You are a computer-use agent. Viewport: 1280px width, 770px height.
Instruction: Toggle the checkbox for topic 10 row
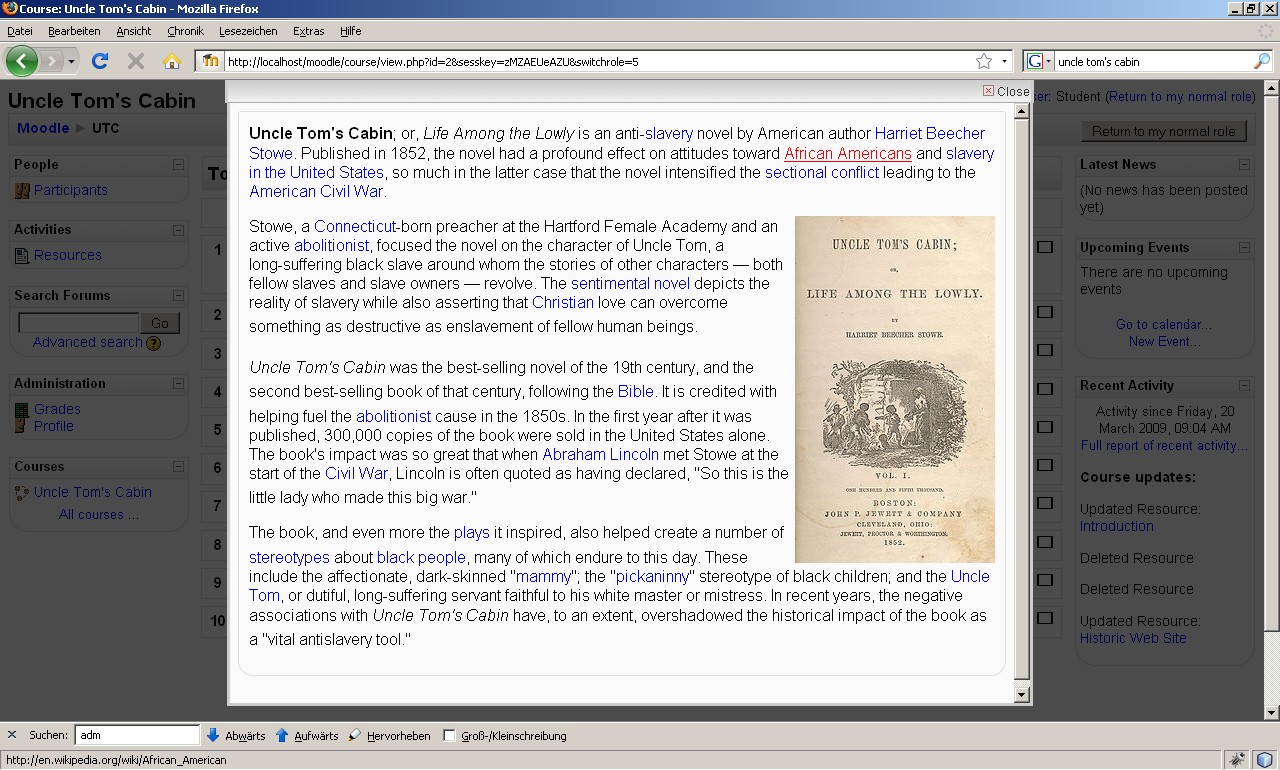tap(1045, 618)
